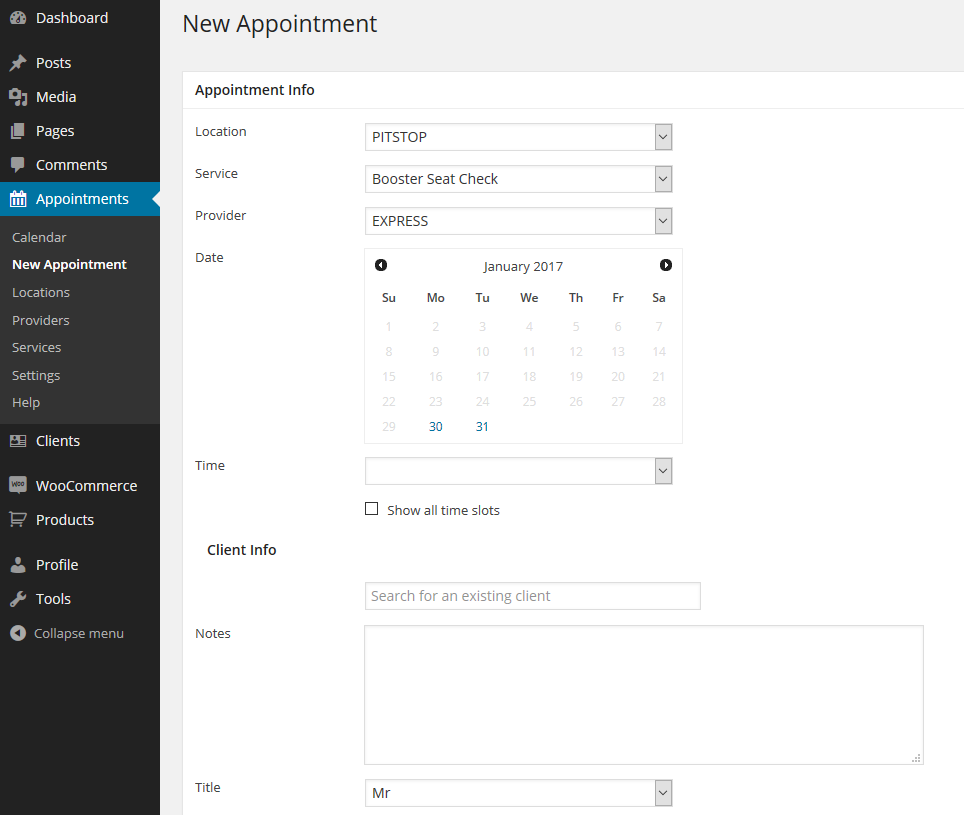Click the WooCommerce icon in sidebar
964x815 pixels.
point(18,485)
